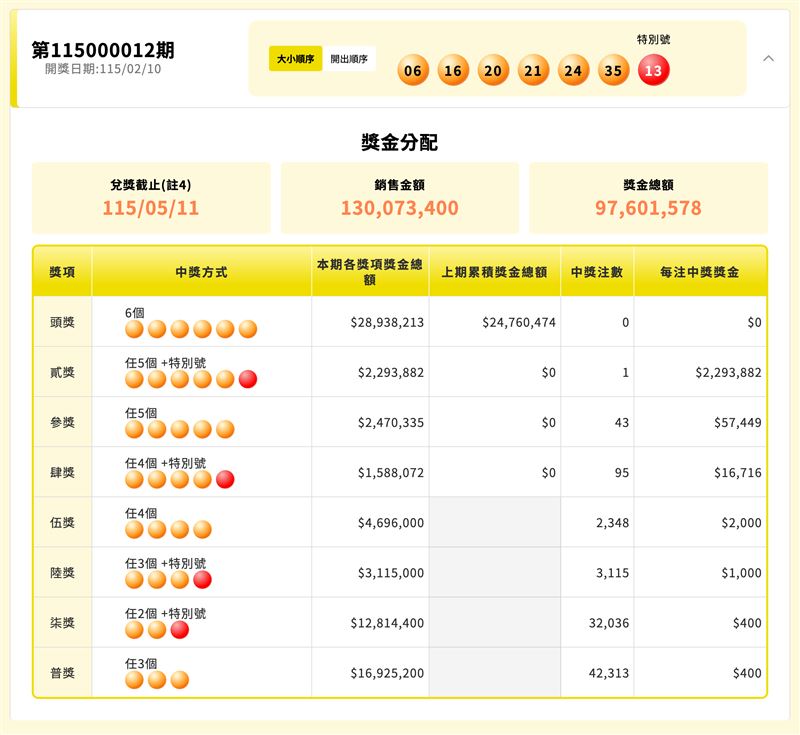Collapse the draw panel with the chevron
The image size is (800, 735).
point(768,59)
